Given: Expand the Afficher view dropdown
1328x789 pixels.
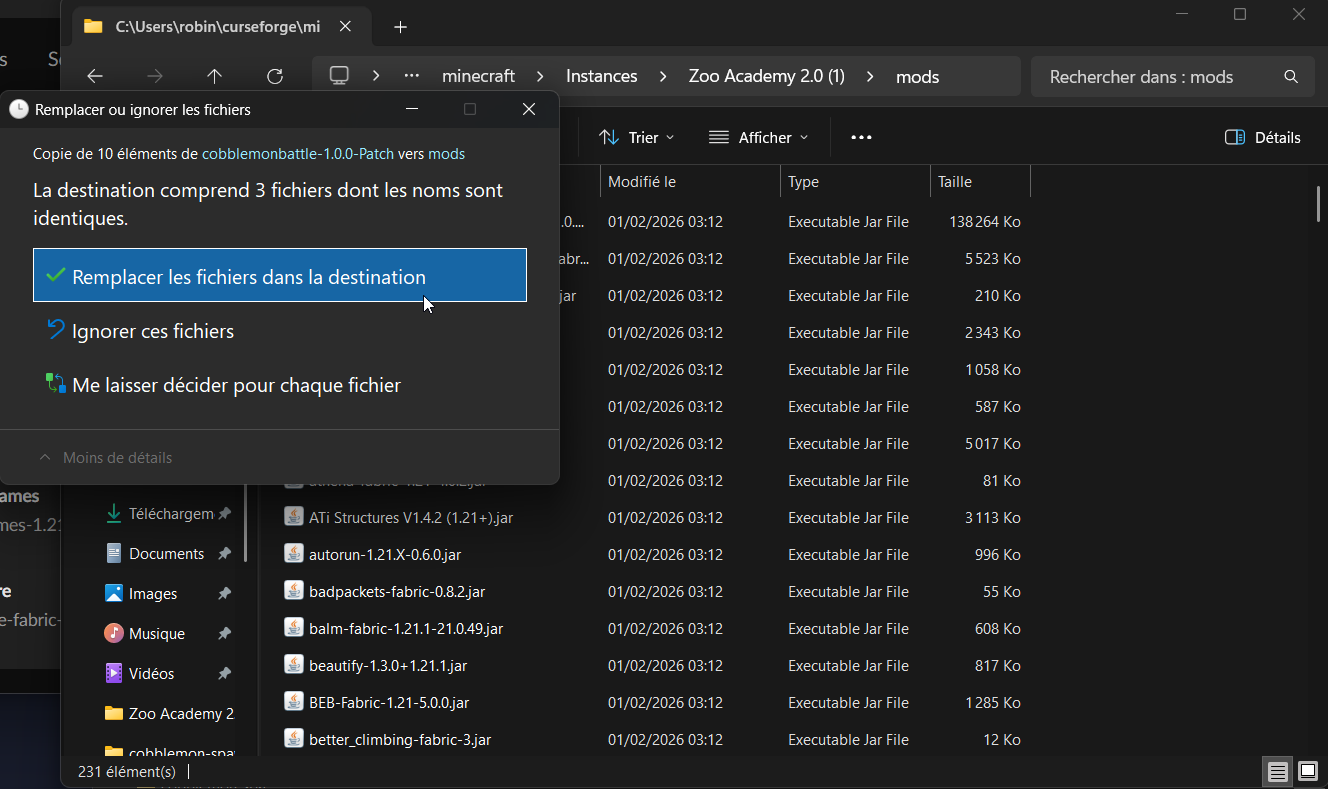Looking at the screenshot, I should tap(758, 138).
